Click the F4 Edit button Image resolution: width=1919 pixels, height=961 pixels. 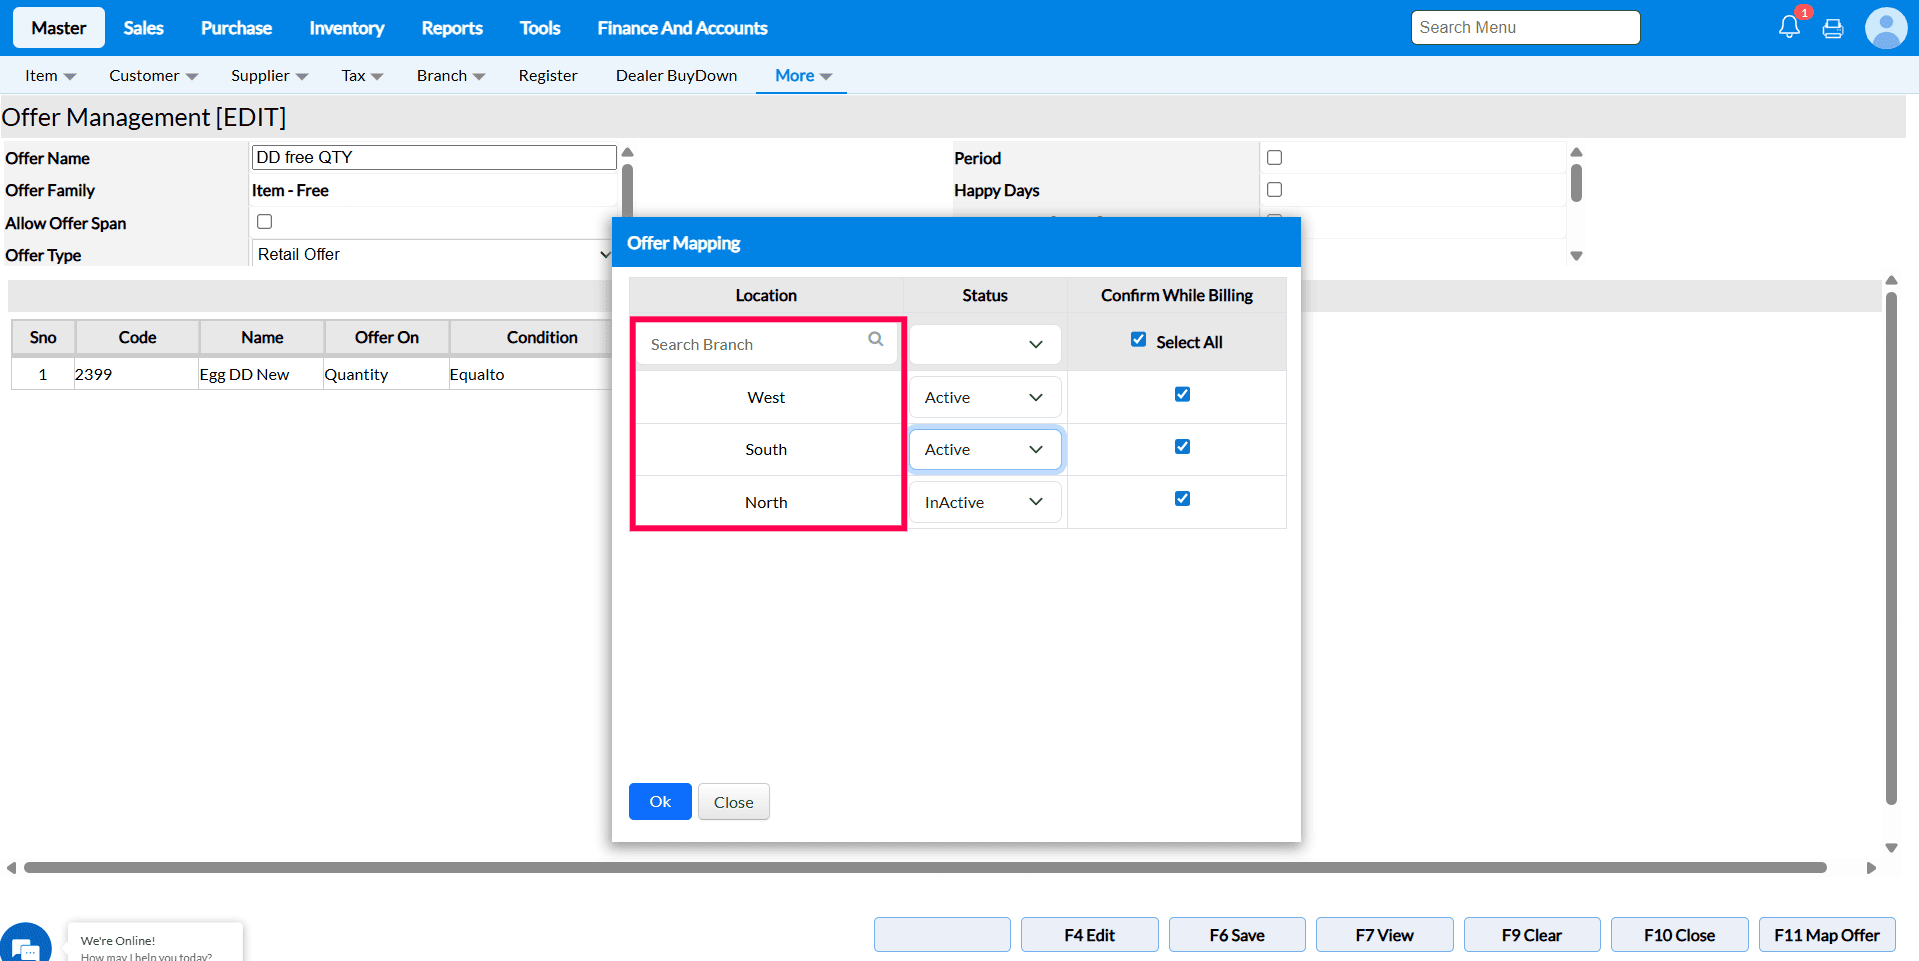coord(1090,935)
